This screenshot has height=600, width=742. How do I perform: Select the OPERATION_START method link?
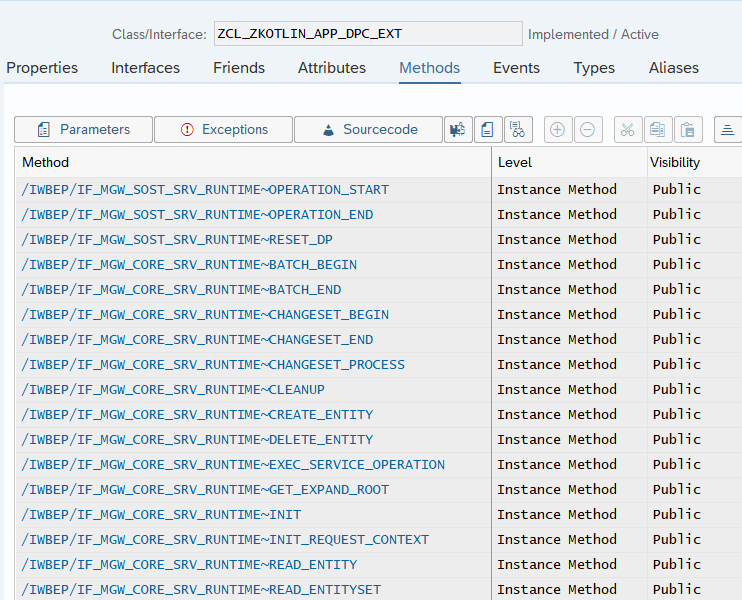(205, 190)
